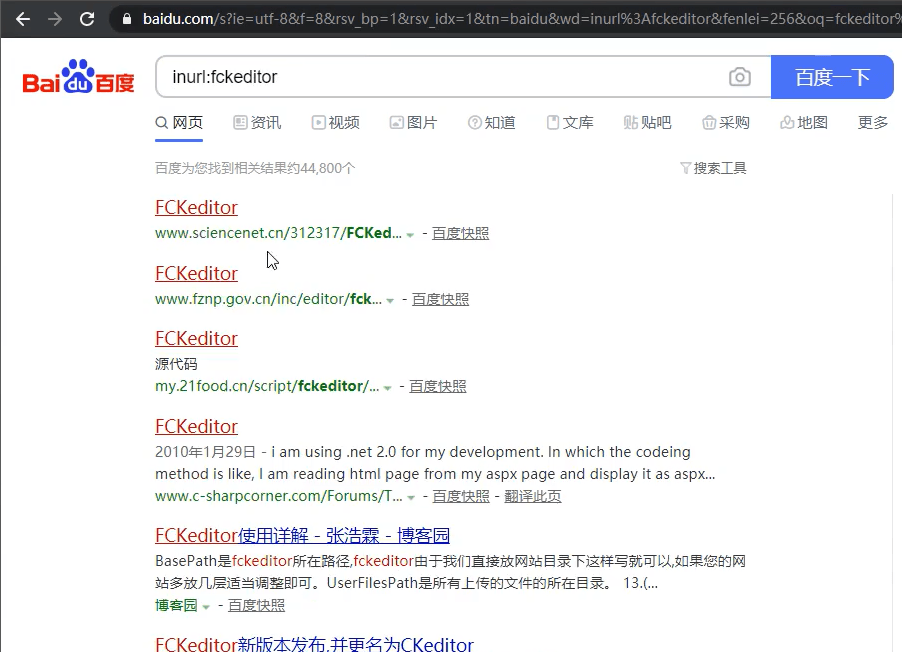Go to the 文库 tab

[570, 123]
